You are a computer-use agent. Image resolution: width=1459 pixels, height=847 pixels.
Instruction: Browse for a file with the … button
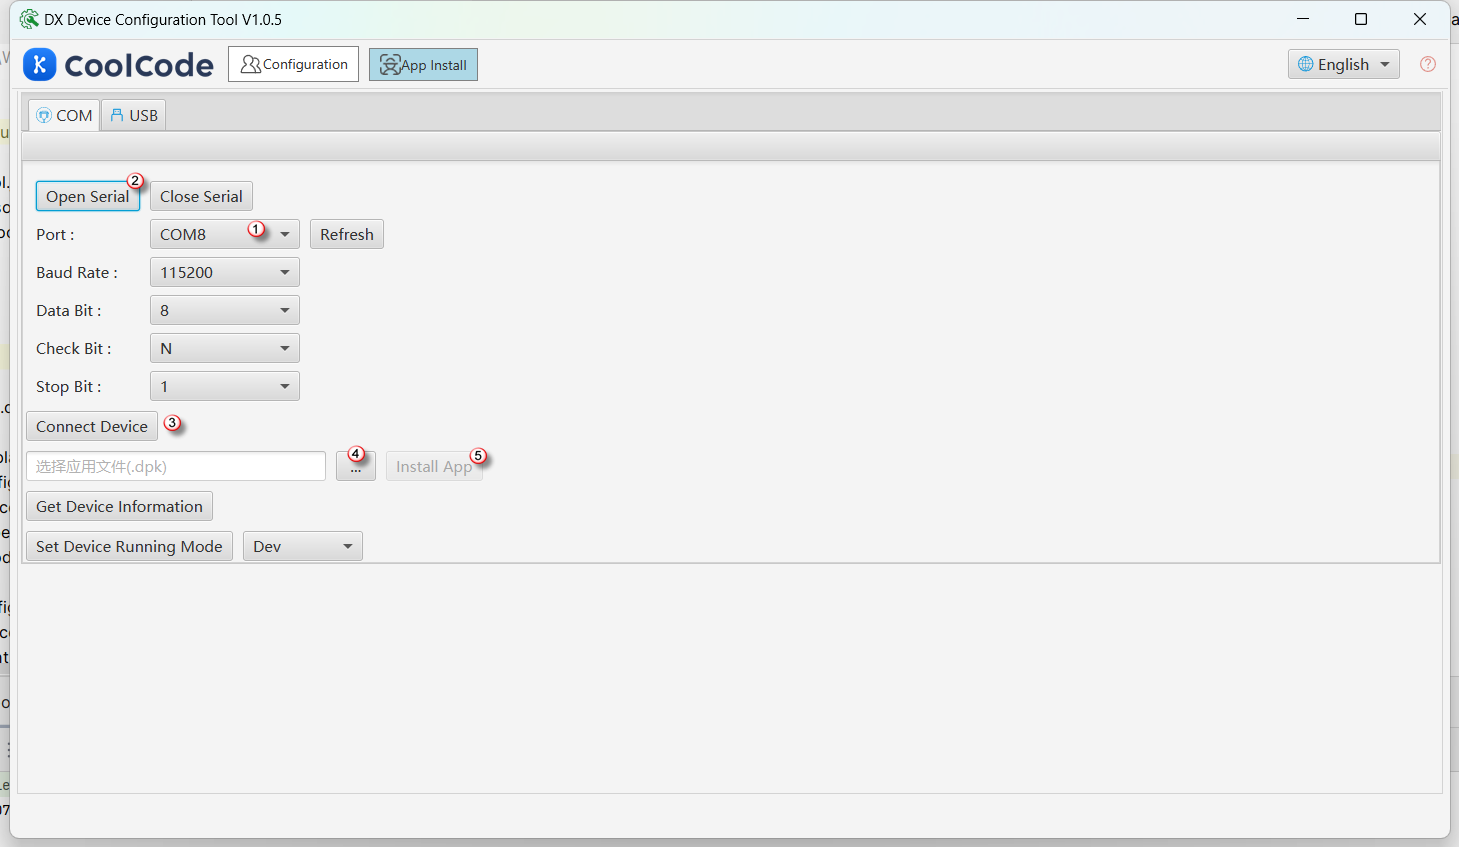(x=356, y=466)
